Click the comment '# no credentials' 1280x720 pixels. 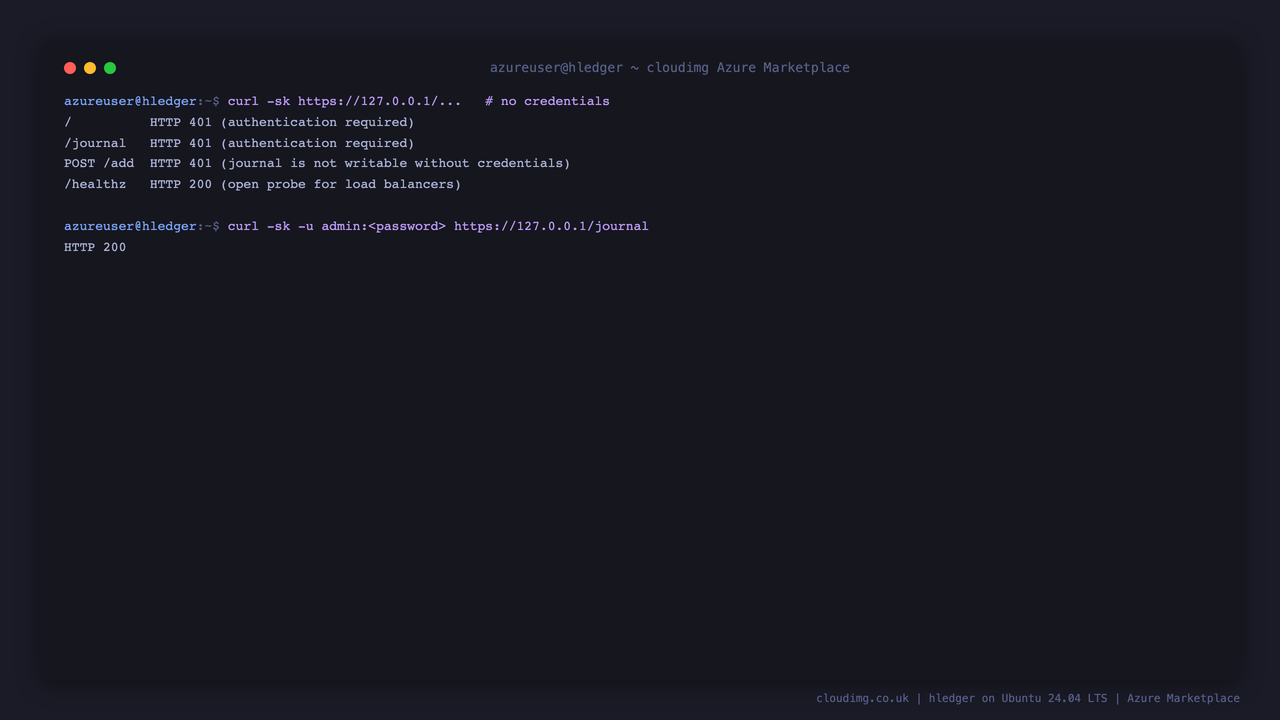[x=547, y=101]
